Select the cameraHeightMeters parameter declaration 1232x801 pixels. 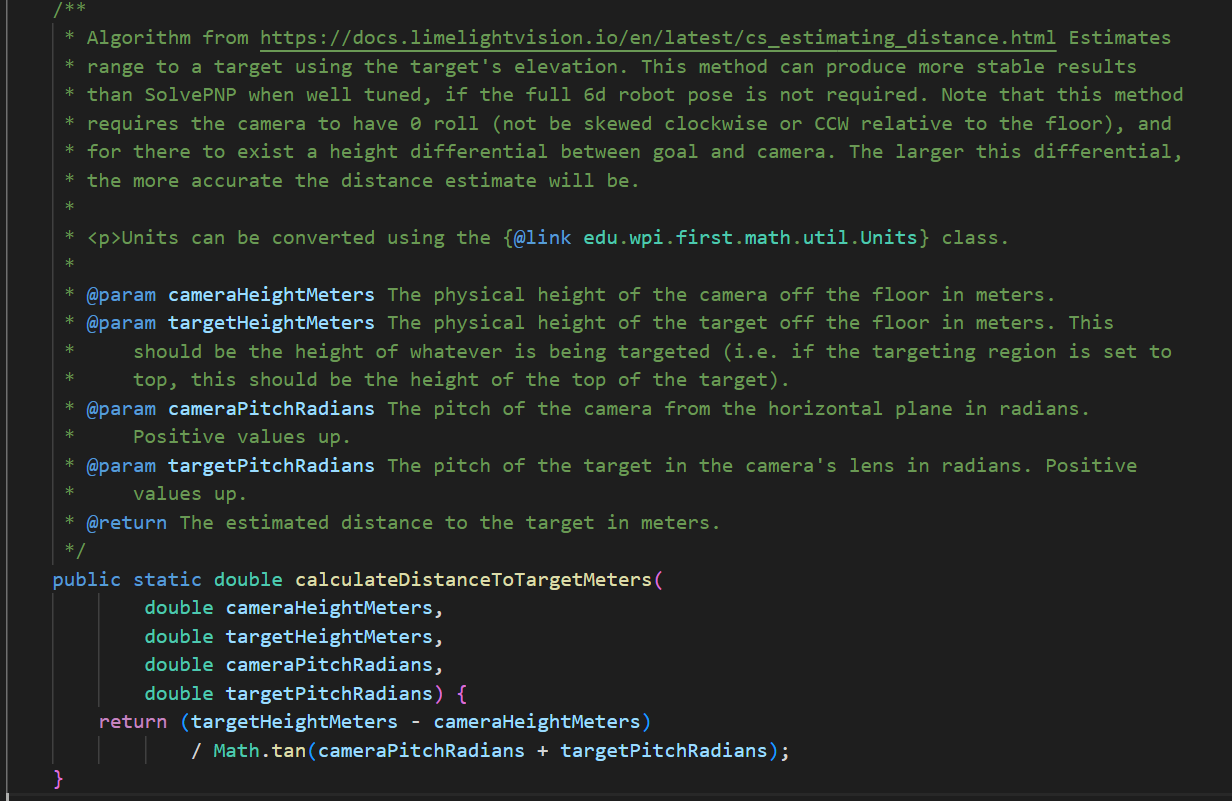click(293, 607)
